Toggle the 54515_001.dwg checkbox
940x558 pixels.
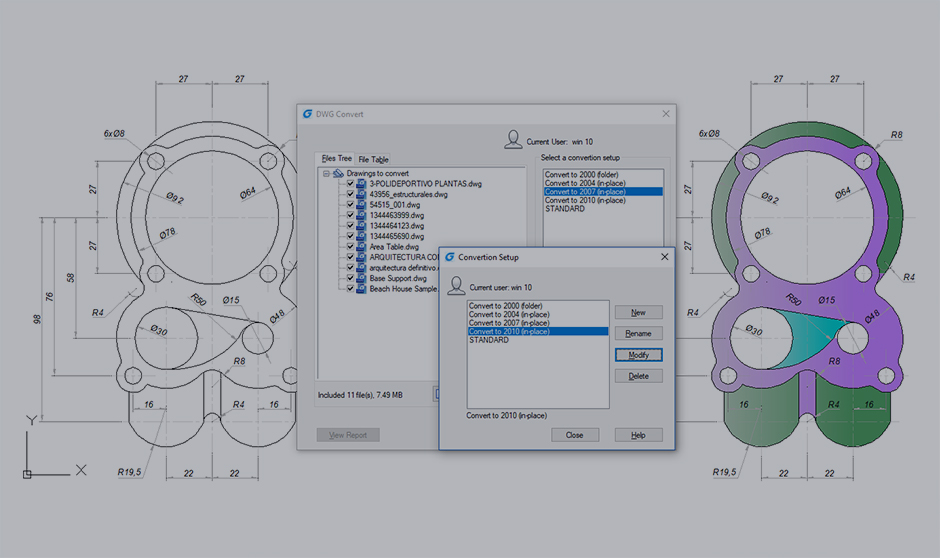pos(350,205)
